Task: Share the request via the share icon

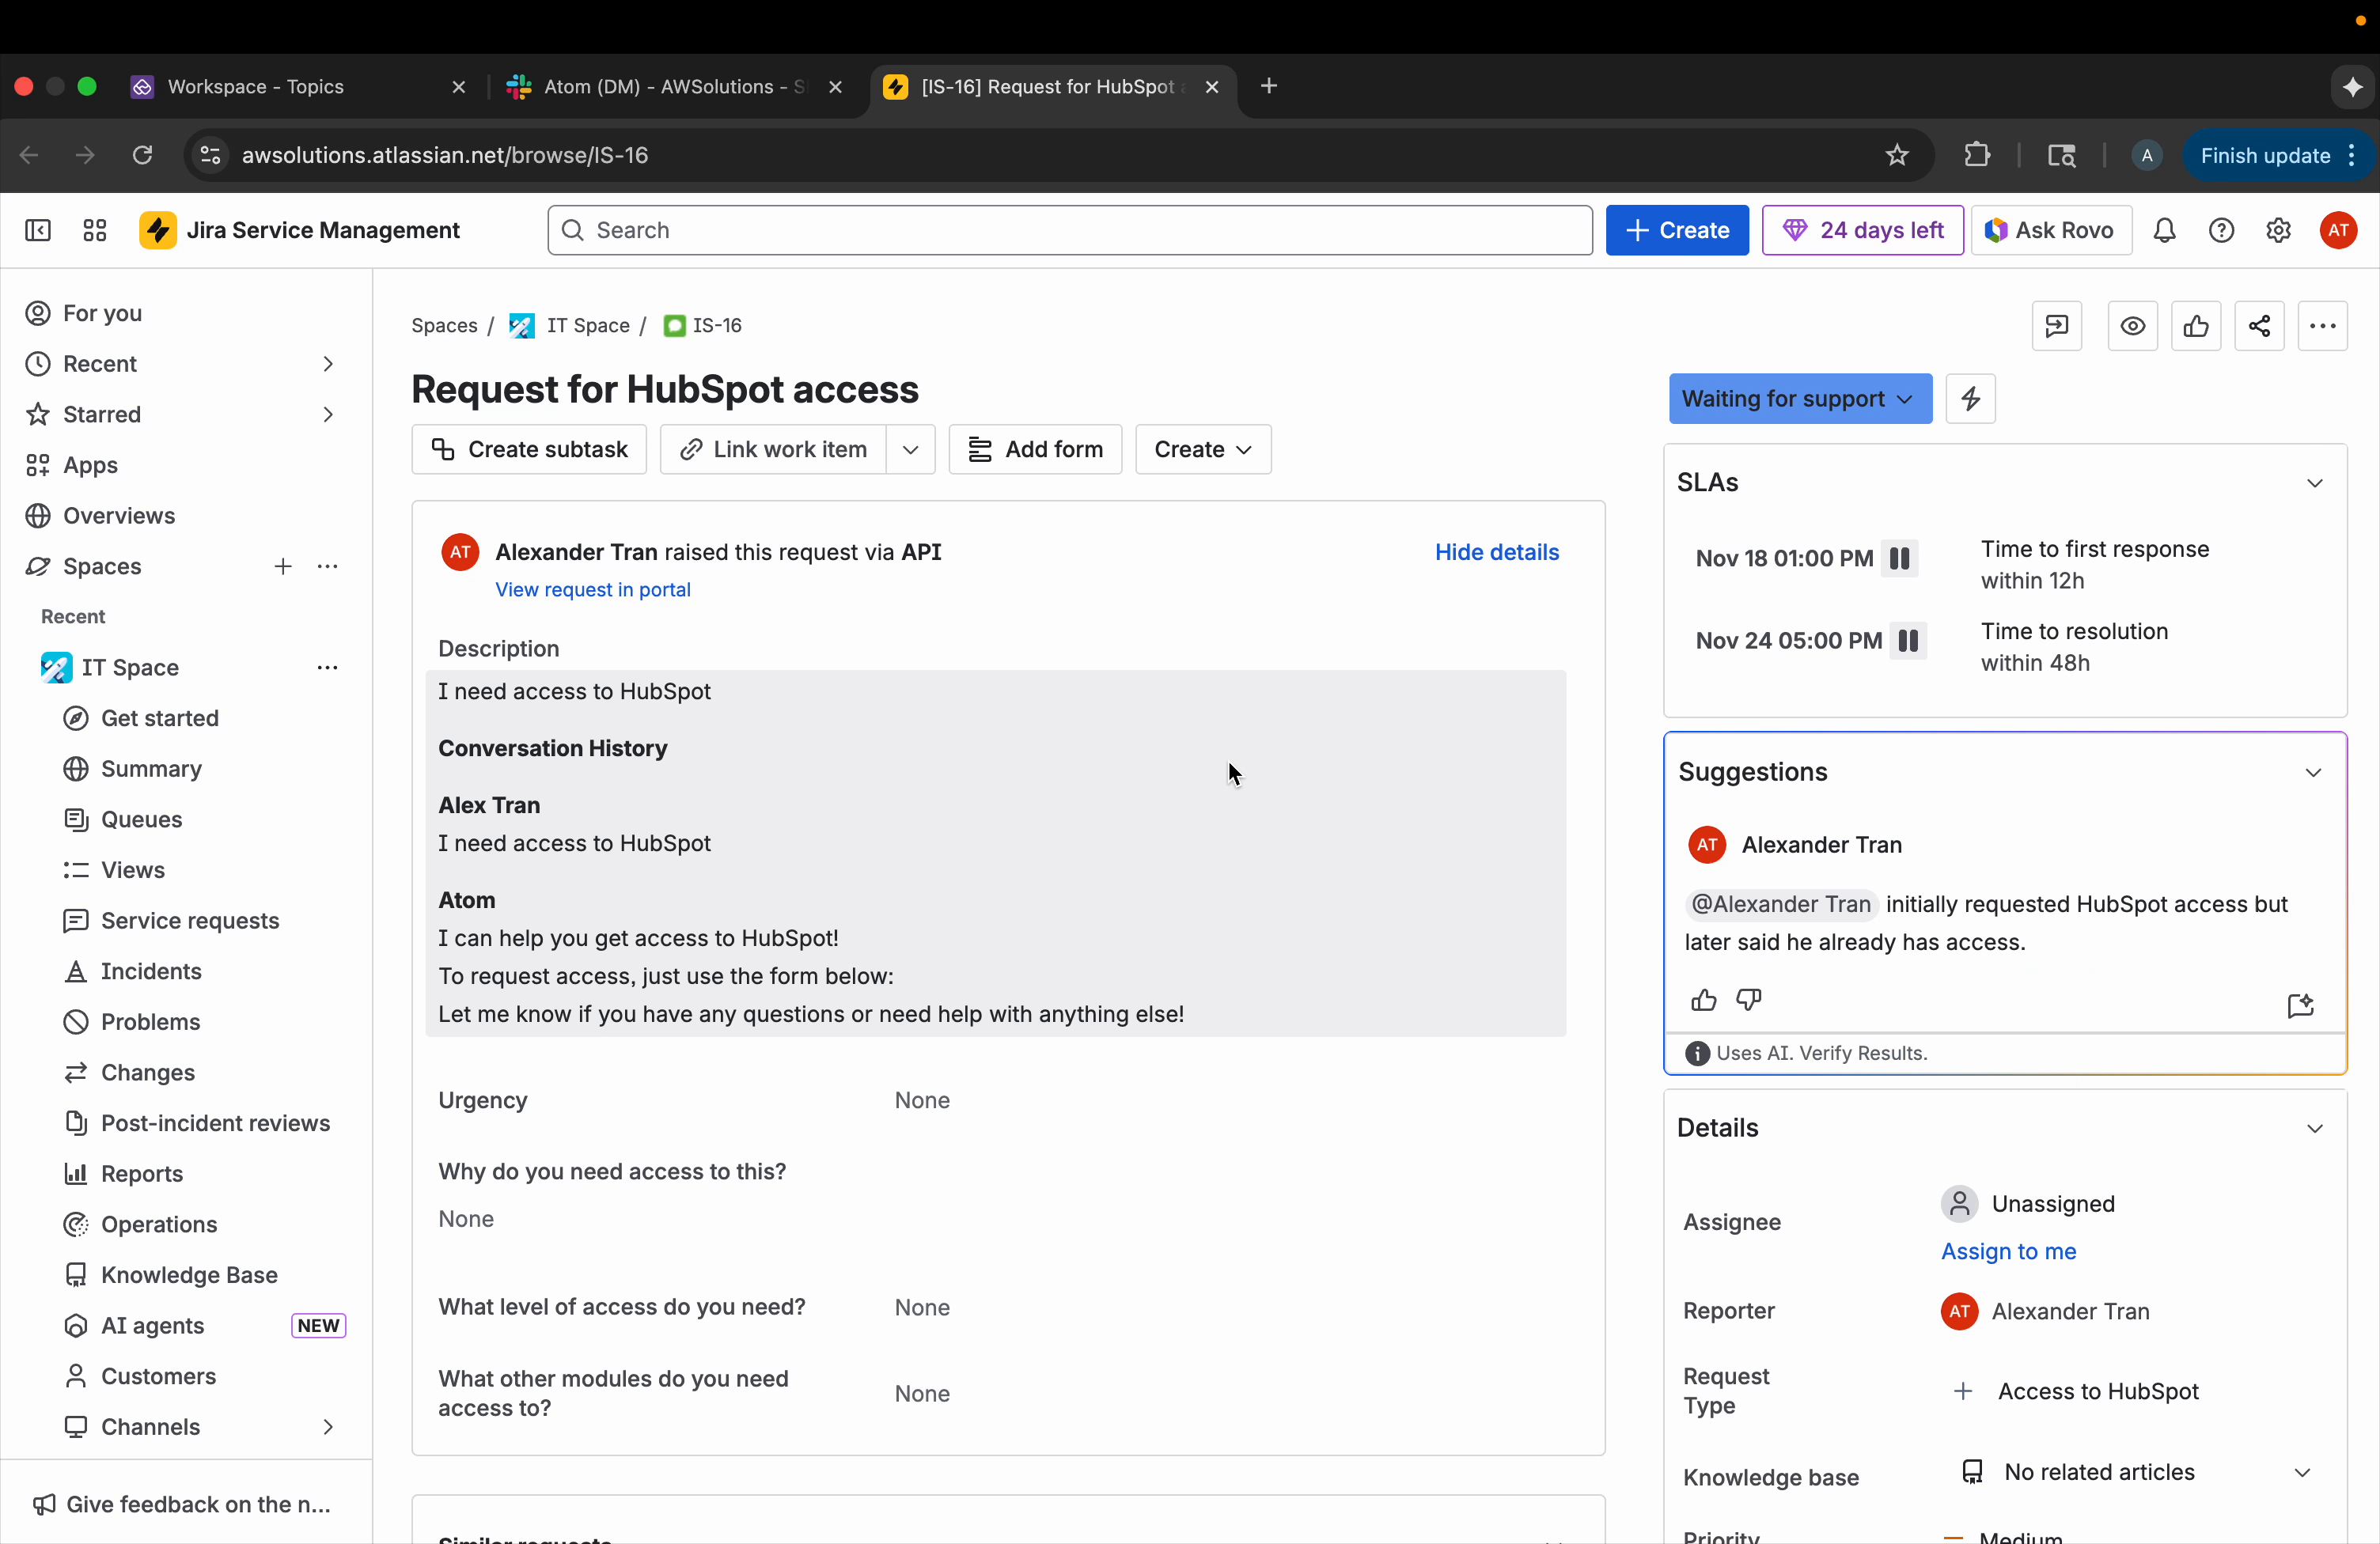Action: click(x=2260, y=326)
